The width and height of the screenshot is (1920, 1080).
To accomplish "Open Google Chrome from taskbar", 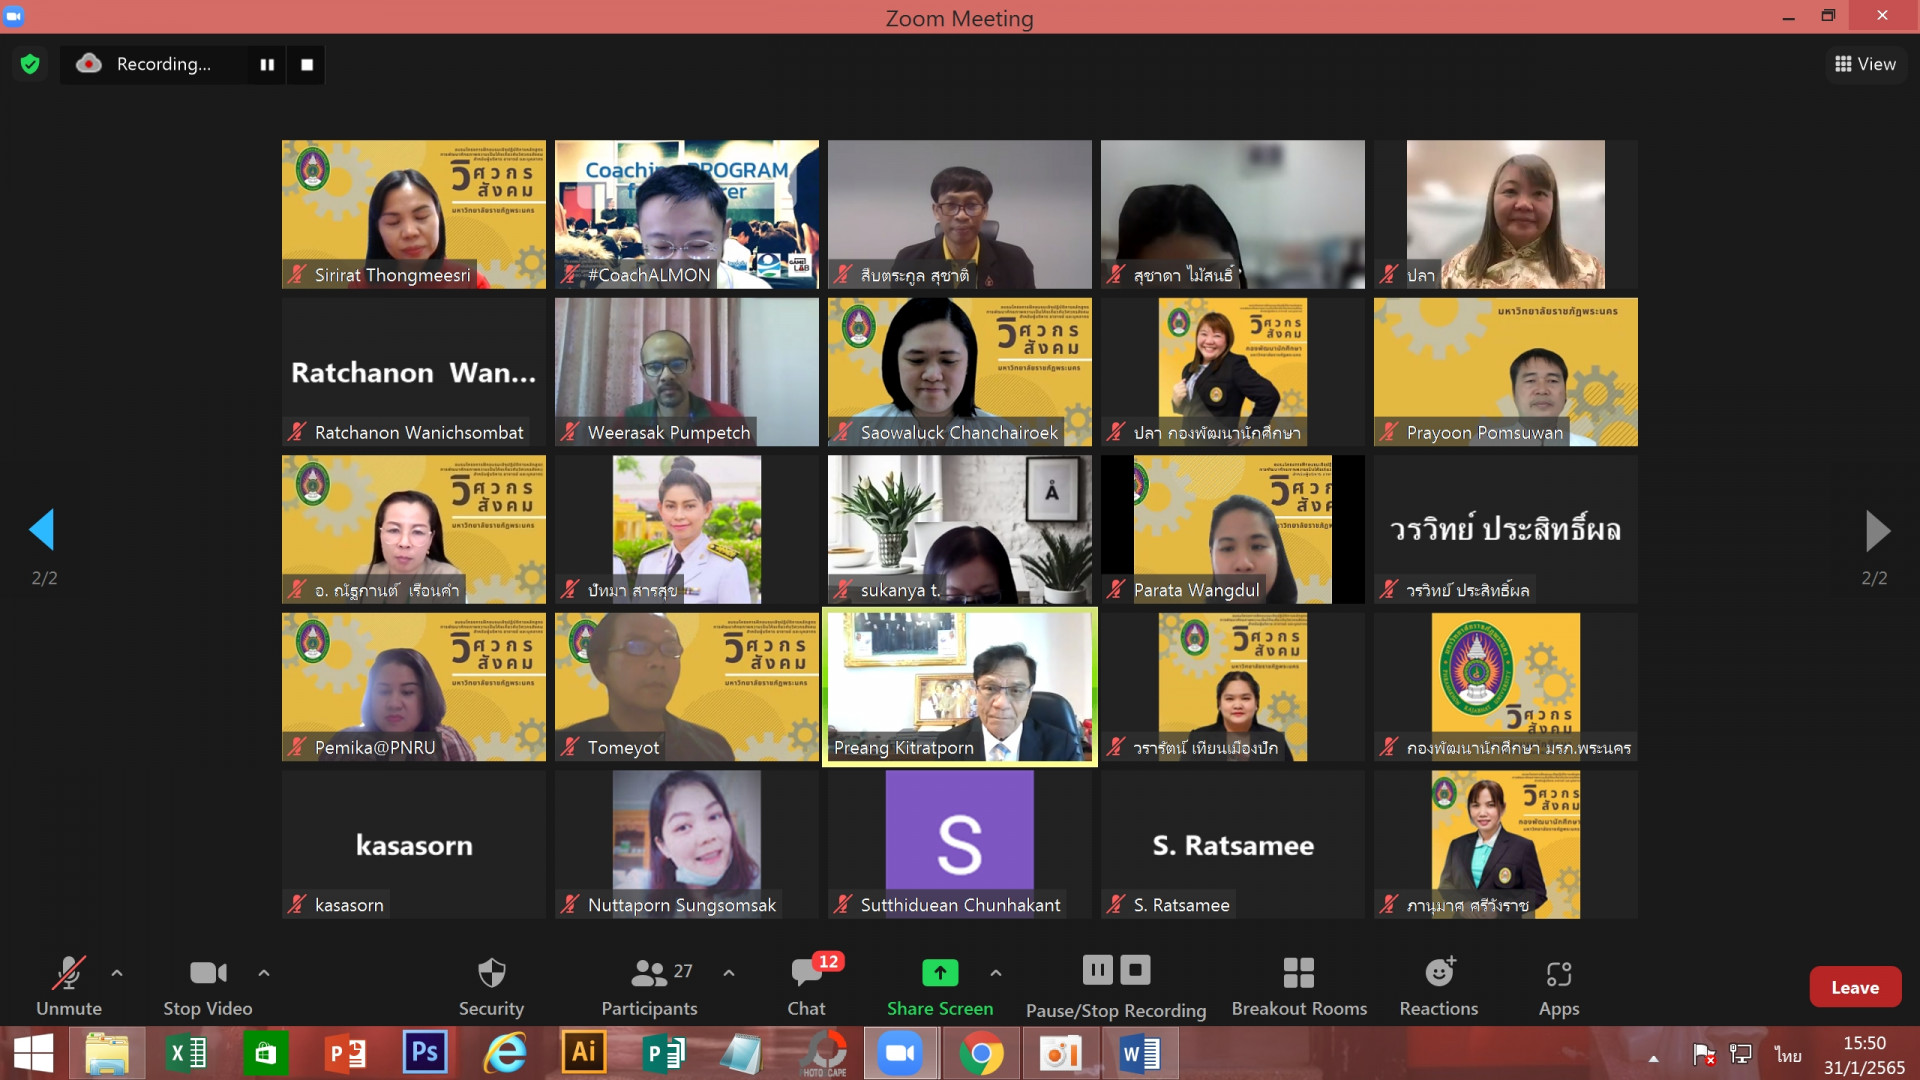I will click(981, 1054).
